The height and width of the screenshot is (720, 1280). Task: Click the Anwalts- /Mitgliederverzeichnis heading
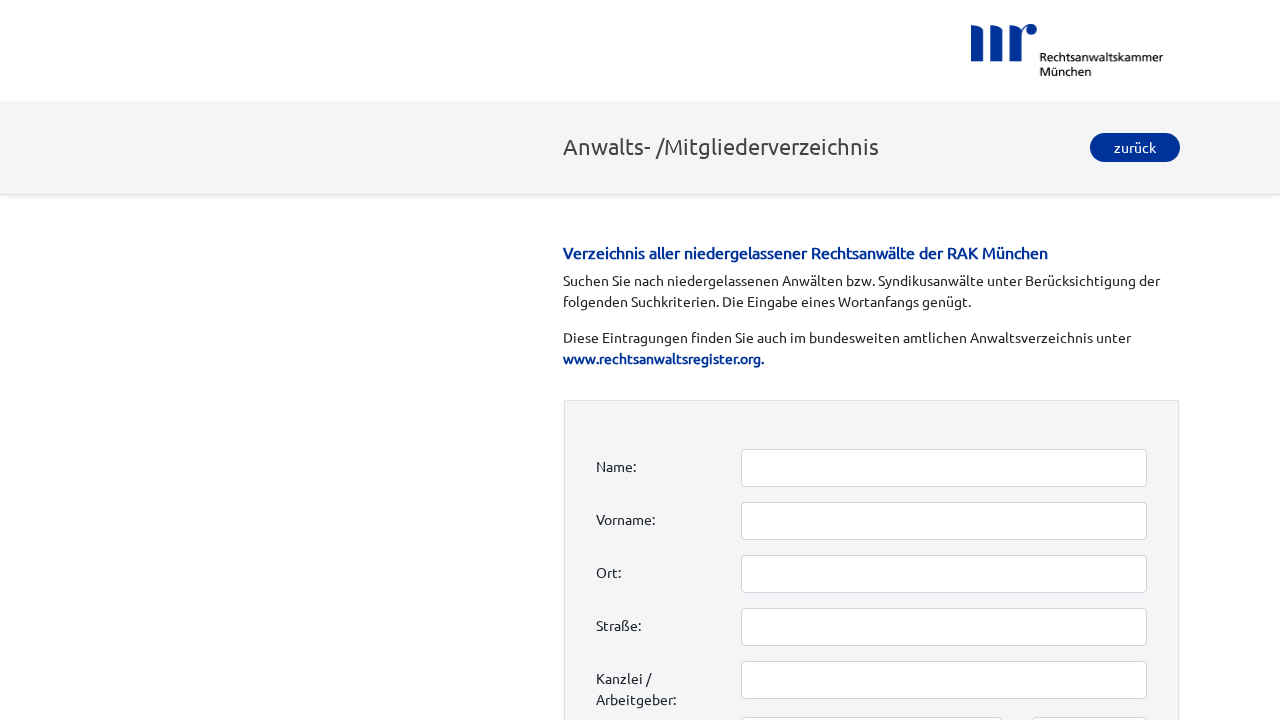click(x=721, y=147)
